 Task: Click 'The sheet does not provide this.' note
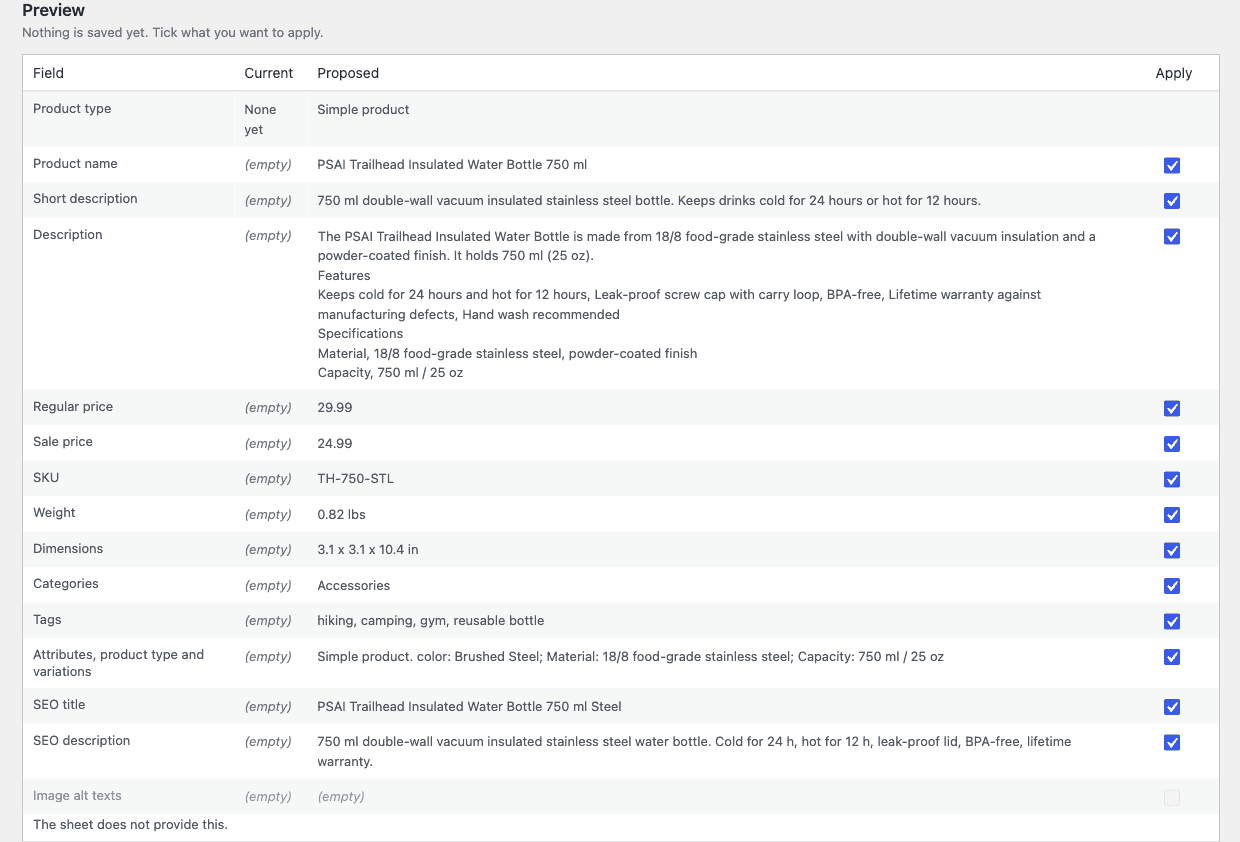point(130,825)
